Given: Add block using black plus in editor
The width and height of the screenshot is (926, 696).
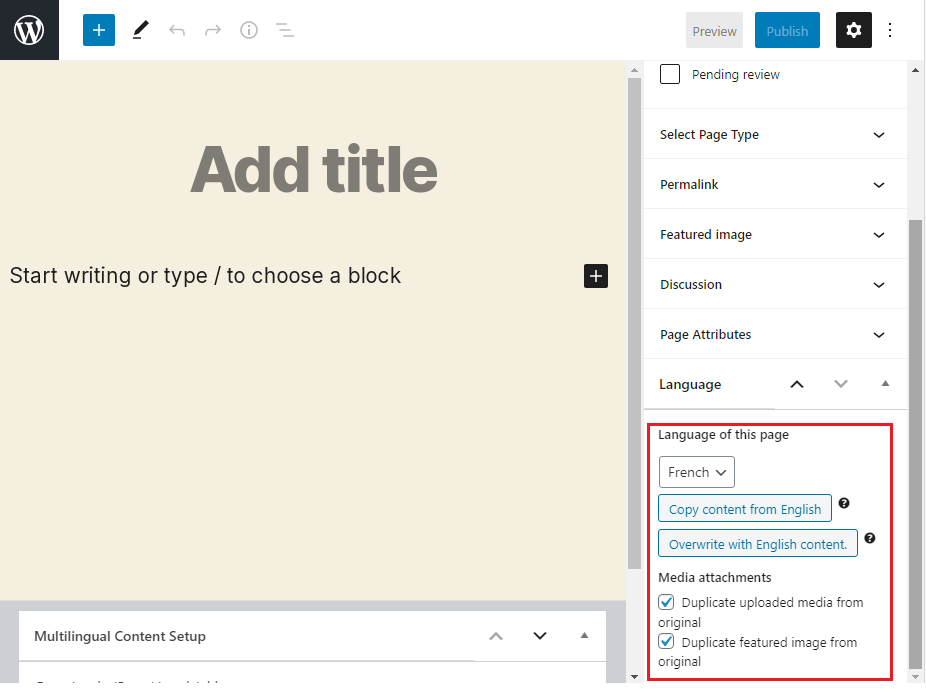Looking at the screenshot, I should click(596, 276).
